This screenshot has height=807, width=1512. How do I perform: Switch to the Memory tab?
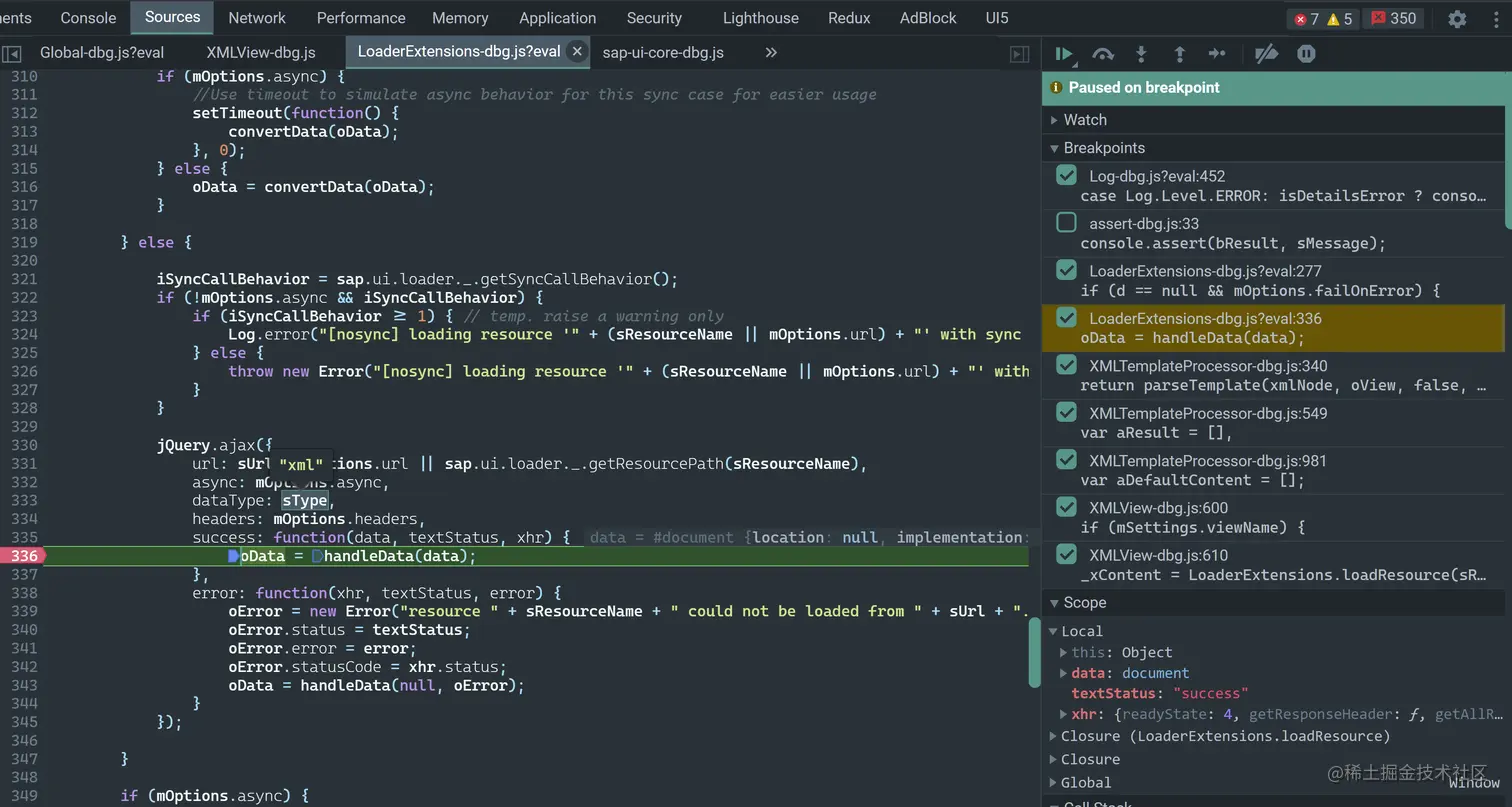tap(460, 18)
